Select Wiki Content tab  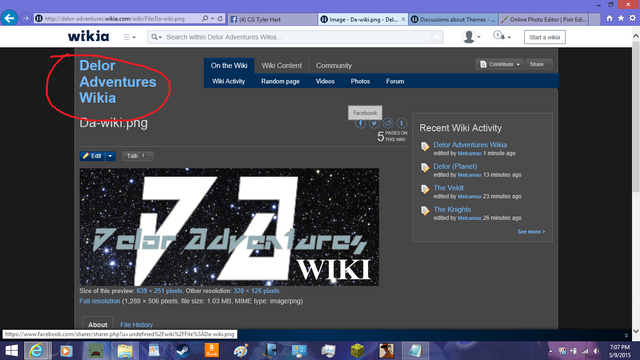[x=282, y=65]
